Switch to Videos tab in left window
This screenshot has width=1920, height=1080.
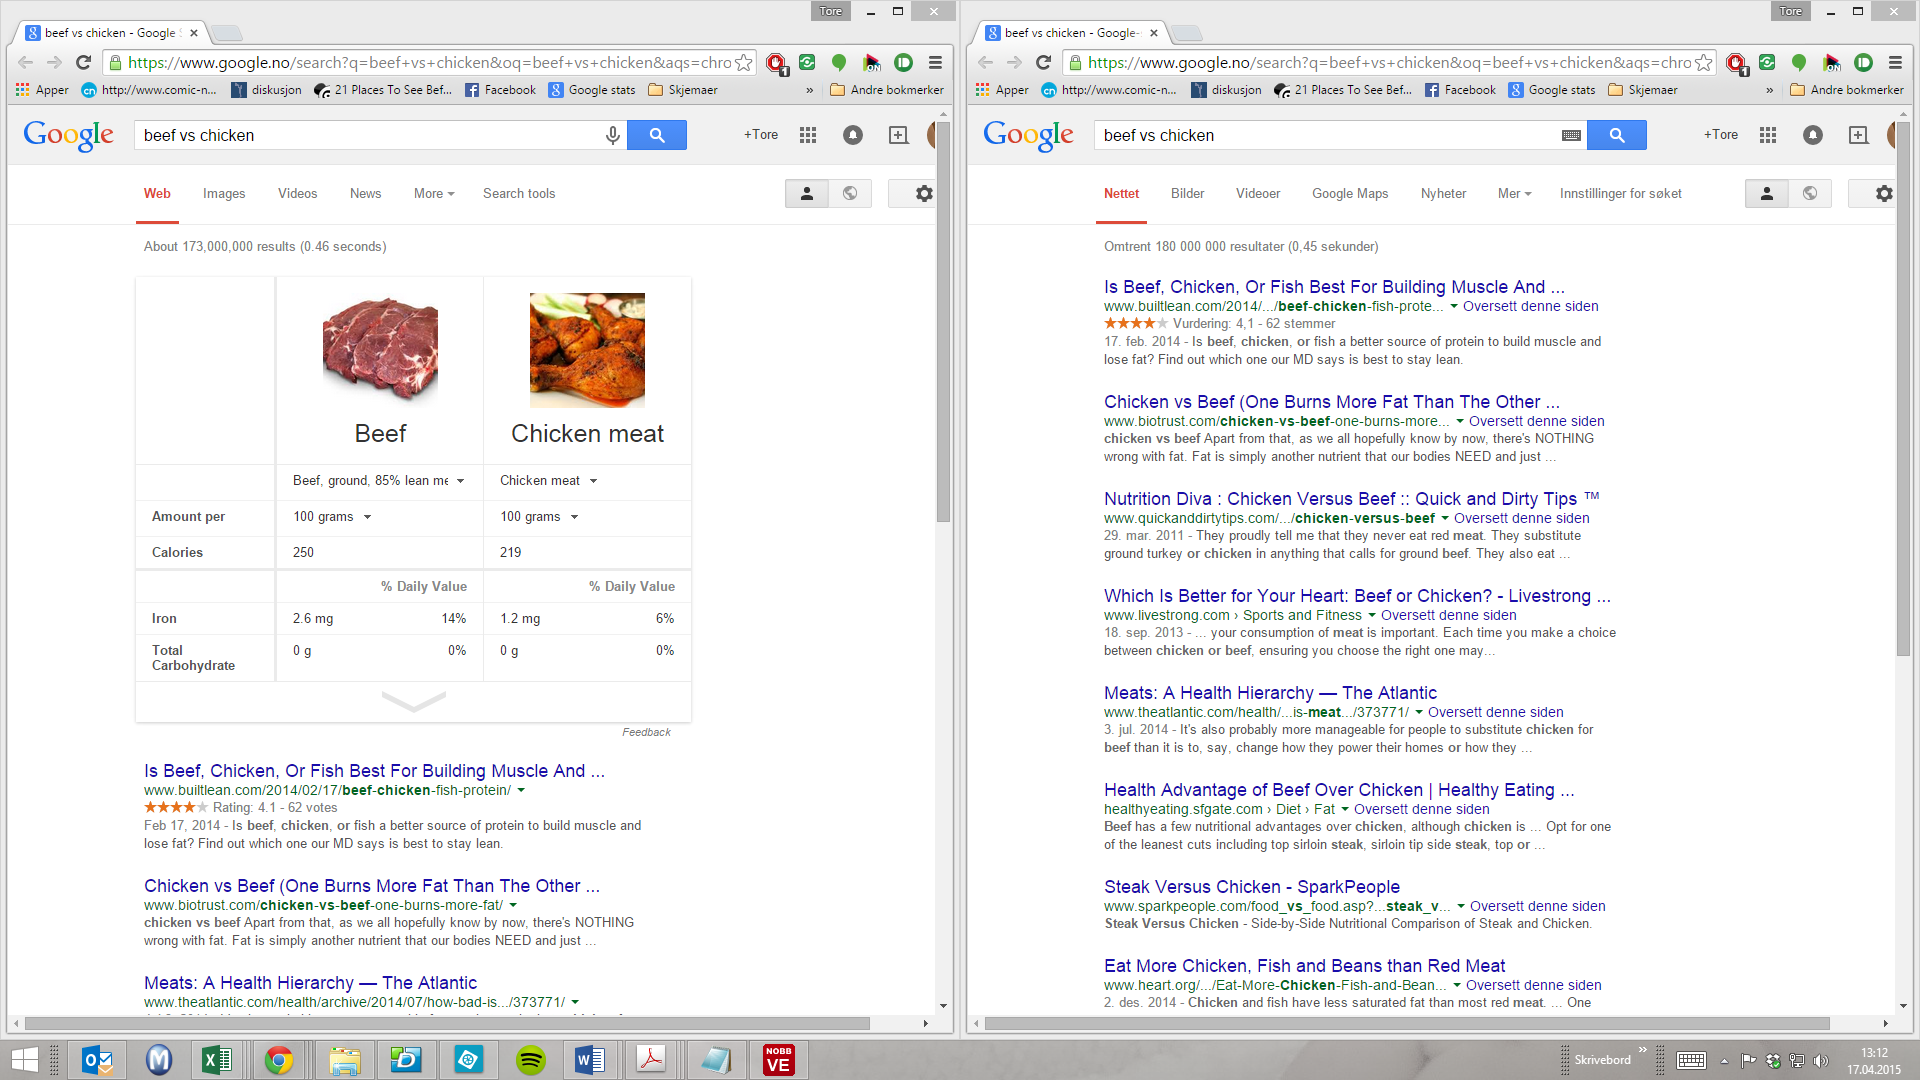[298, 194]
